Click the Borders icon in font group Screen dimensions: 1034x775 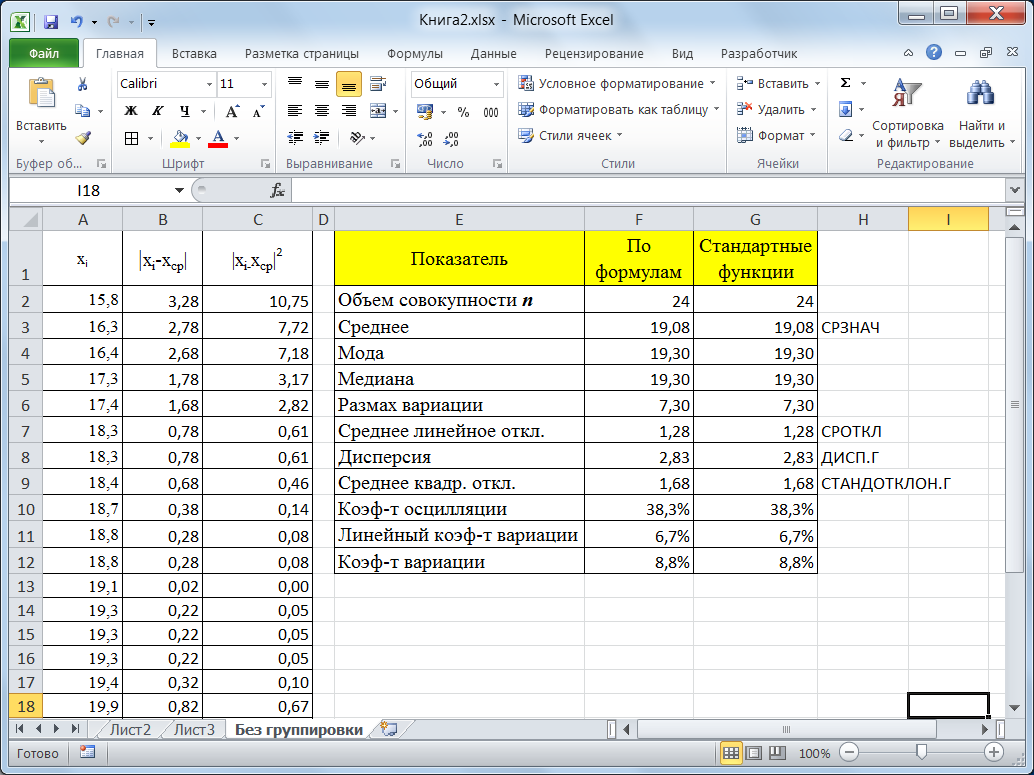pyautogui.click(x=132, y=139)
